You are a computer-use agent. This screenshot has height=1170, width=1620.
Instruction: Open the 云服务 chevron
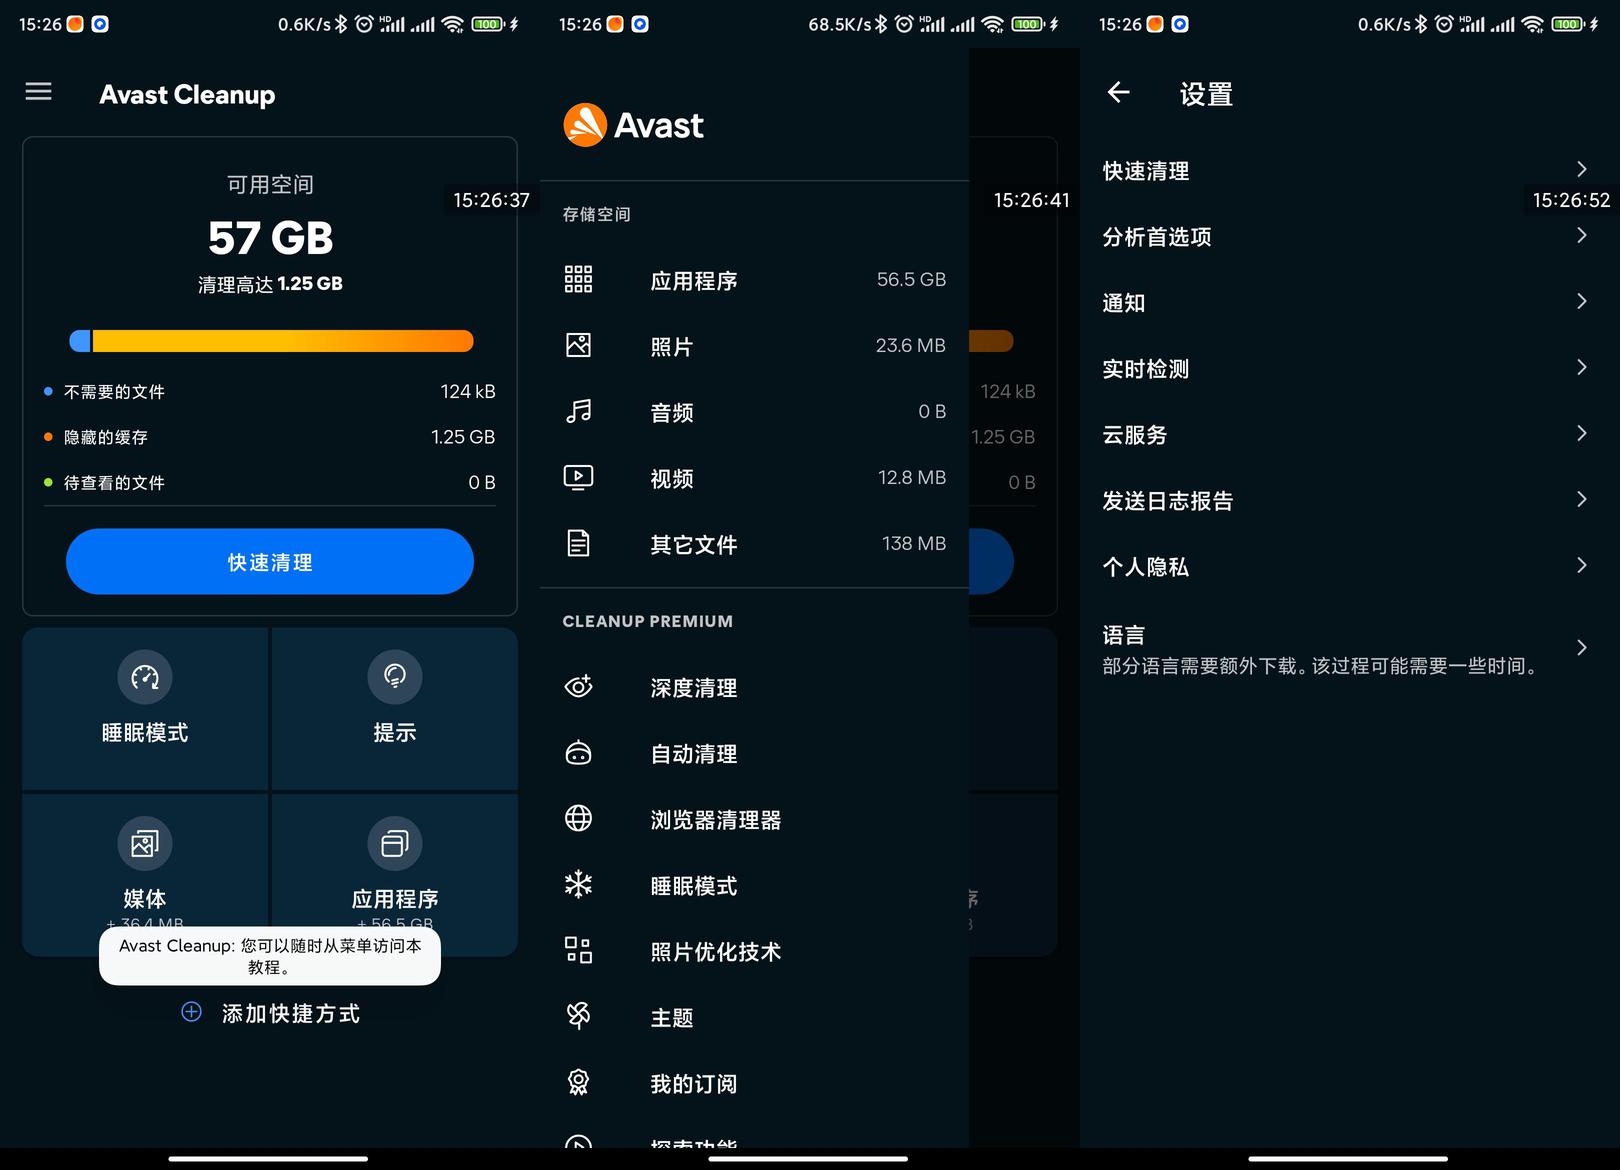pyautogui.click(x=1581, y=433)
